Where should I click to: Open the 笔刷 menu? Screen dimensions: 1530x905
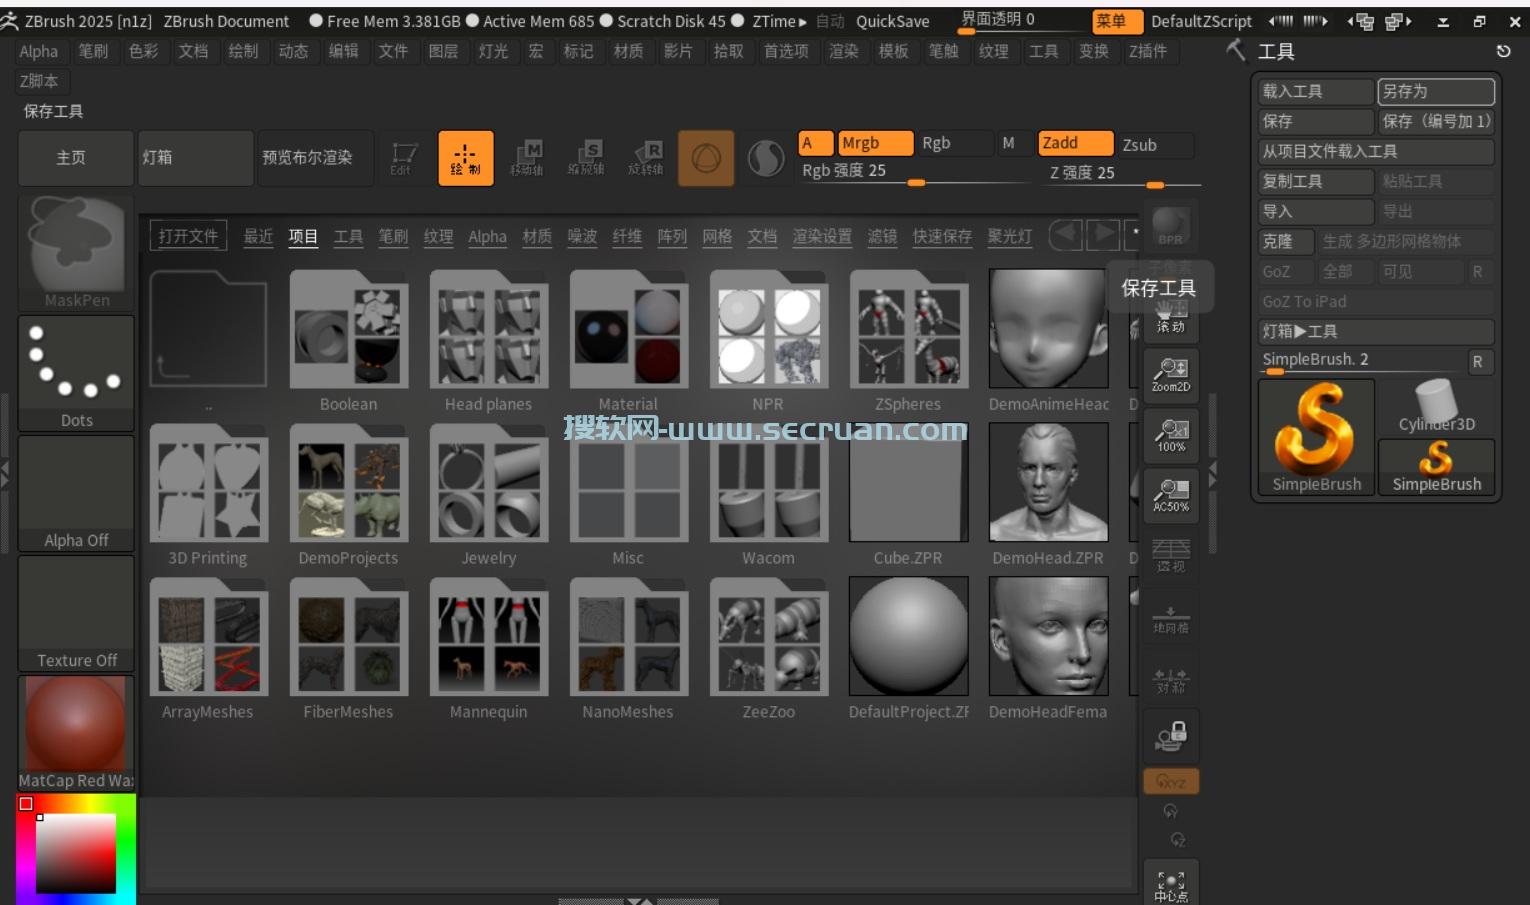point(93,51)
